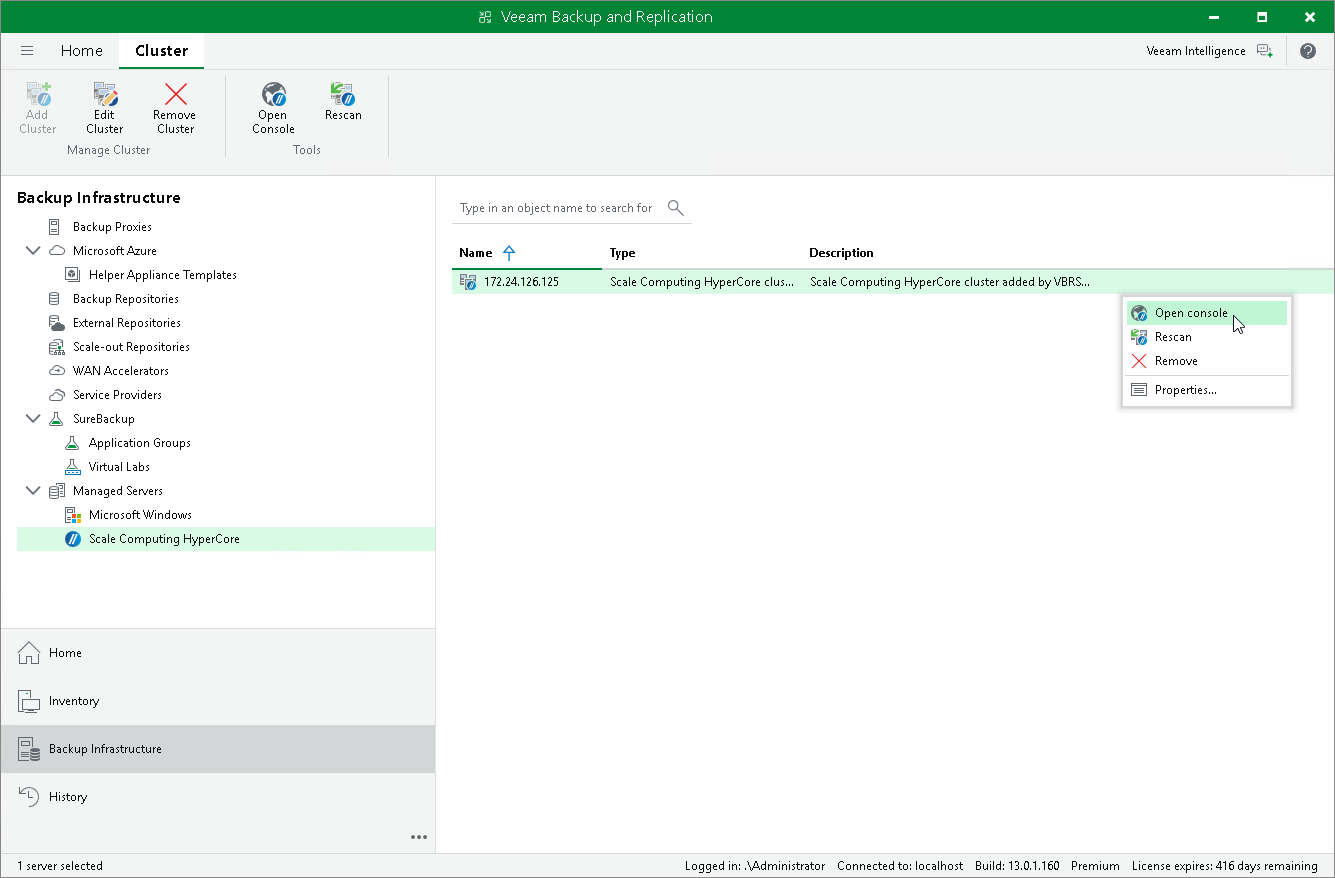Click the Veeam Intelligence chat icon

click(1265, 51)
